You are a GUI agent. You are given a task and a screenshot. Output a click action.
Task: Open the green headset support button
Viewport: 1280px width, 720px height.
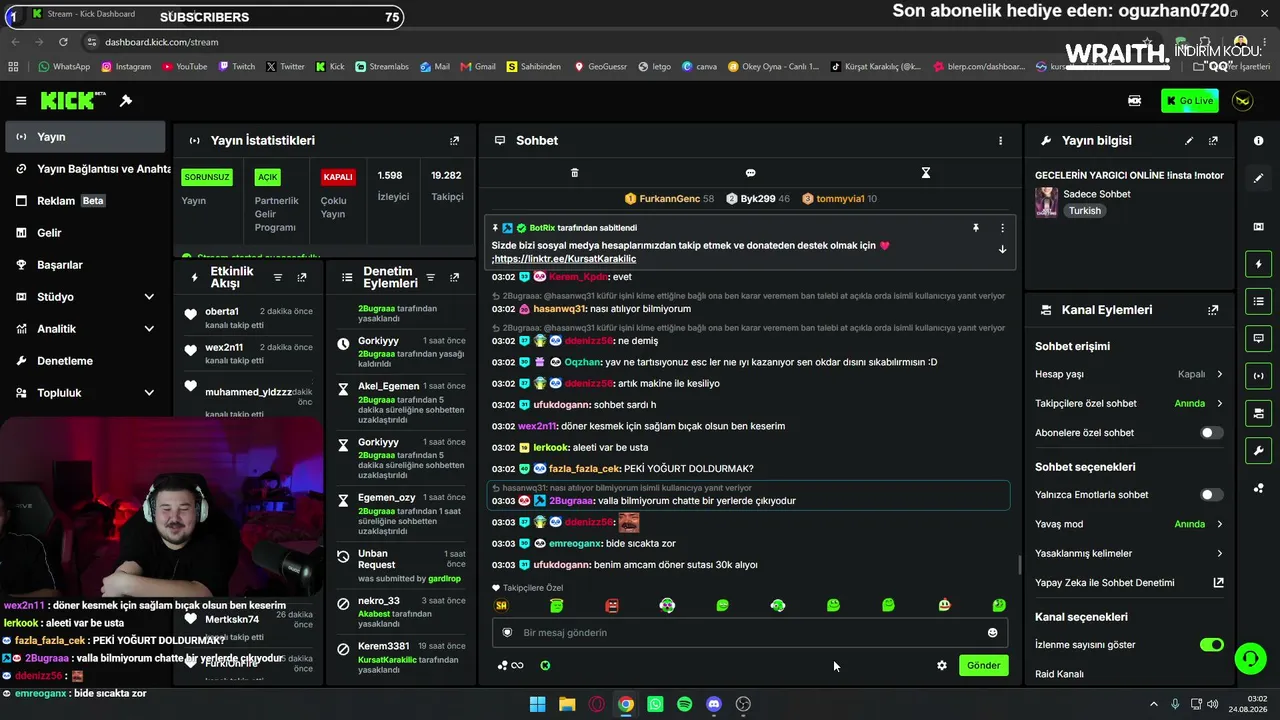pos(1250,658)
